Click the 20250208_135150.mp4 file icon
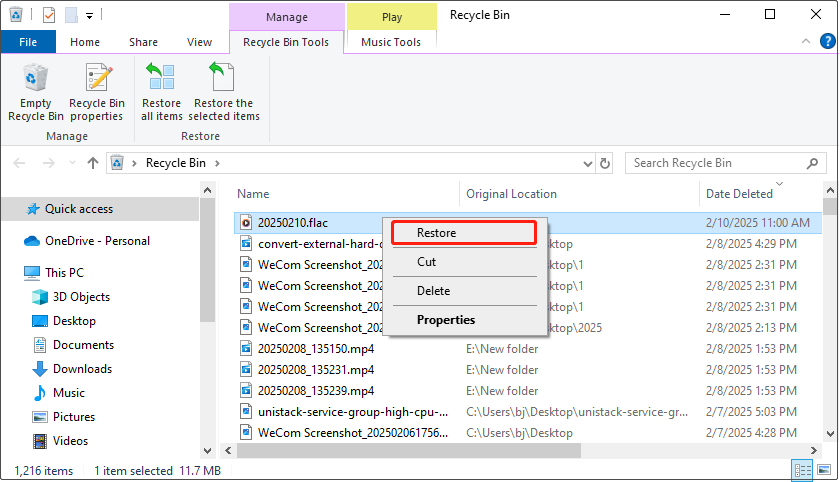This screenshot has height=482, width=840. (245, 349)
